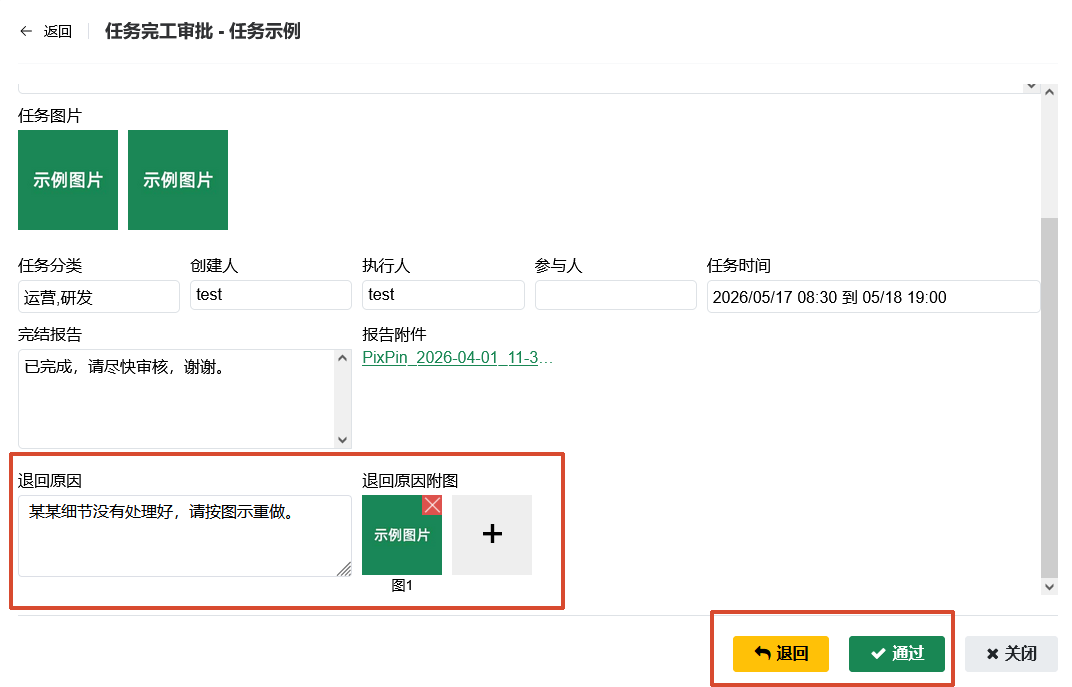Click the empty 参与人 field
Viewport: 1072px width, 687px height.
pyautogui.click(x=615, y=295)
